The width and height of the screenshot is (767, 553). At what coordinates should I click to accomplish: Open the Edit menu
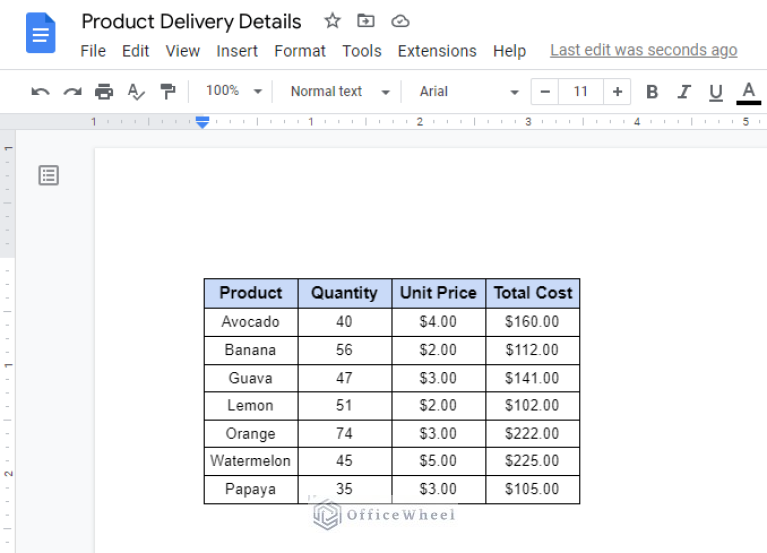[135, 51]
